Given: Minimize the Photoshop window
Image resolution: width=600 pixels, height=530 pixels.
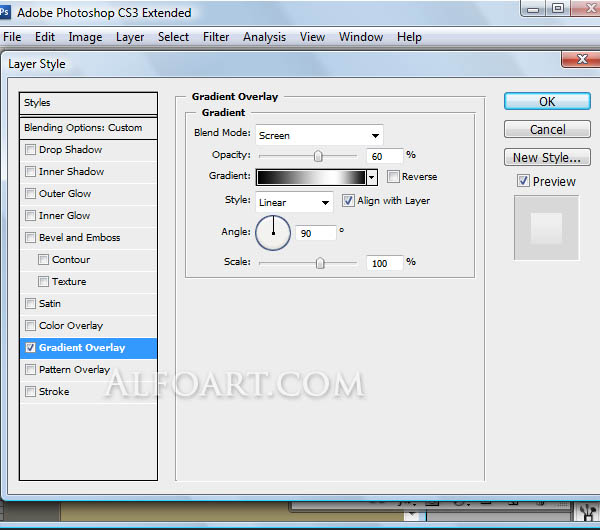Looking at the screenshot, I should click(533, 8).
